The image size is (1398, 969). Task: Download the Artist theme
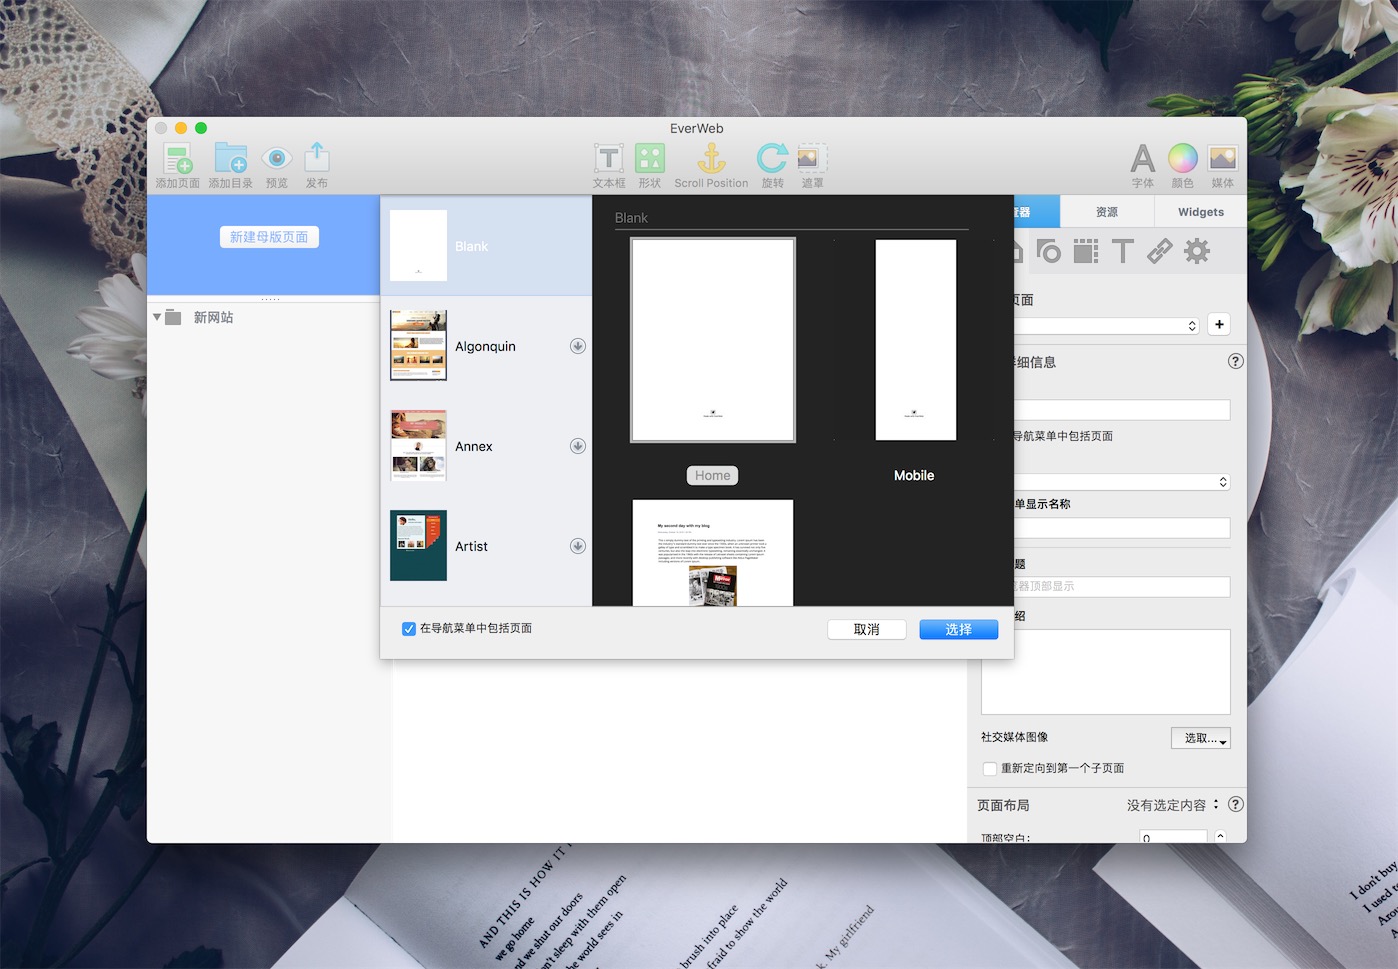click(x=578, y=546)
